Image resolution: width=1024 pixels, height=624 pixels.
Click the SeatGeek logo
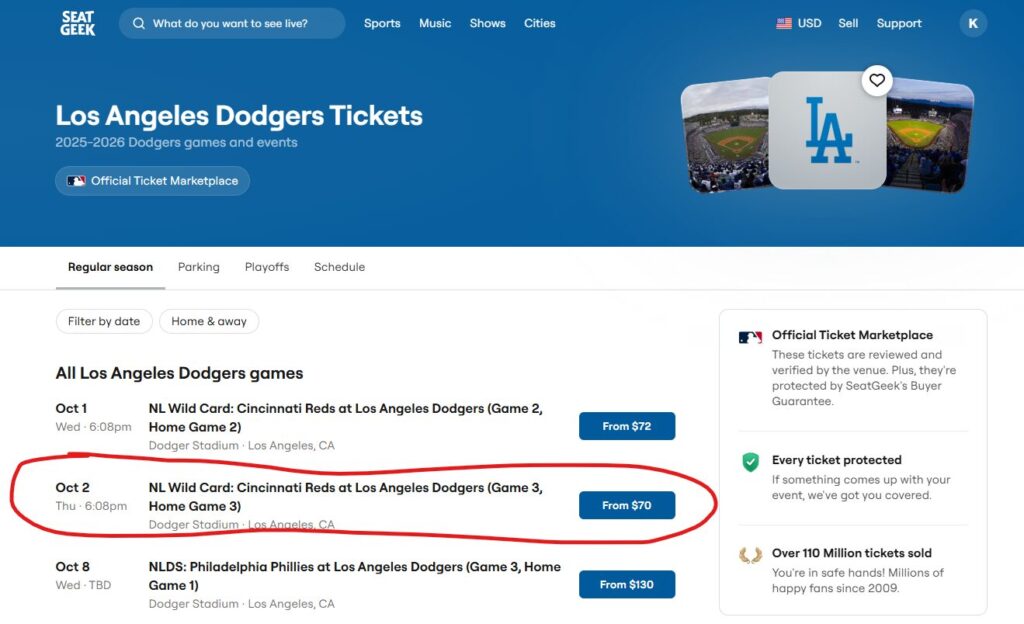pos(77,23)
